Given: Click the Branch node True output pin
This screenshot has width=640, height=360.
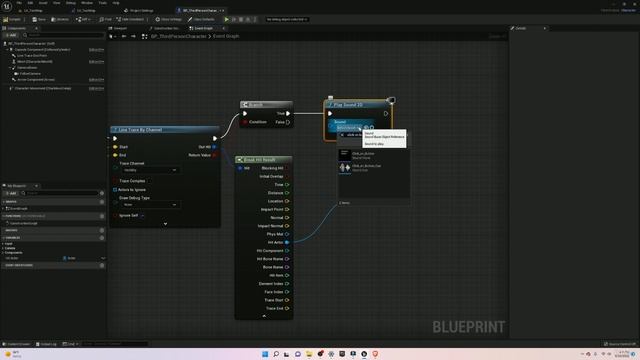Looking at the screenshot, I should point(288,113).
